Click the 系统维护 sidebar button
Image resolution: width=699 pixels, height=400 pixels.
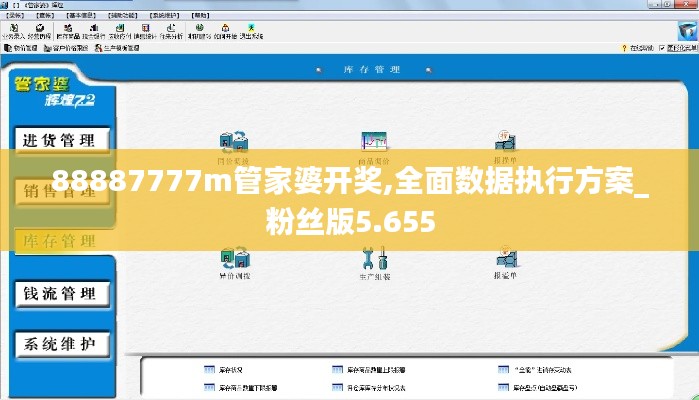pyautogui.click(x=59, y=344)
